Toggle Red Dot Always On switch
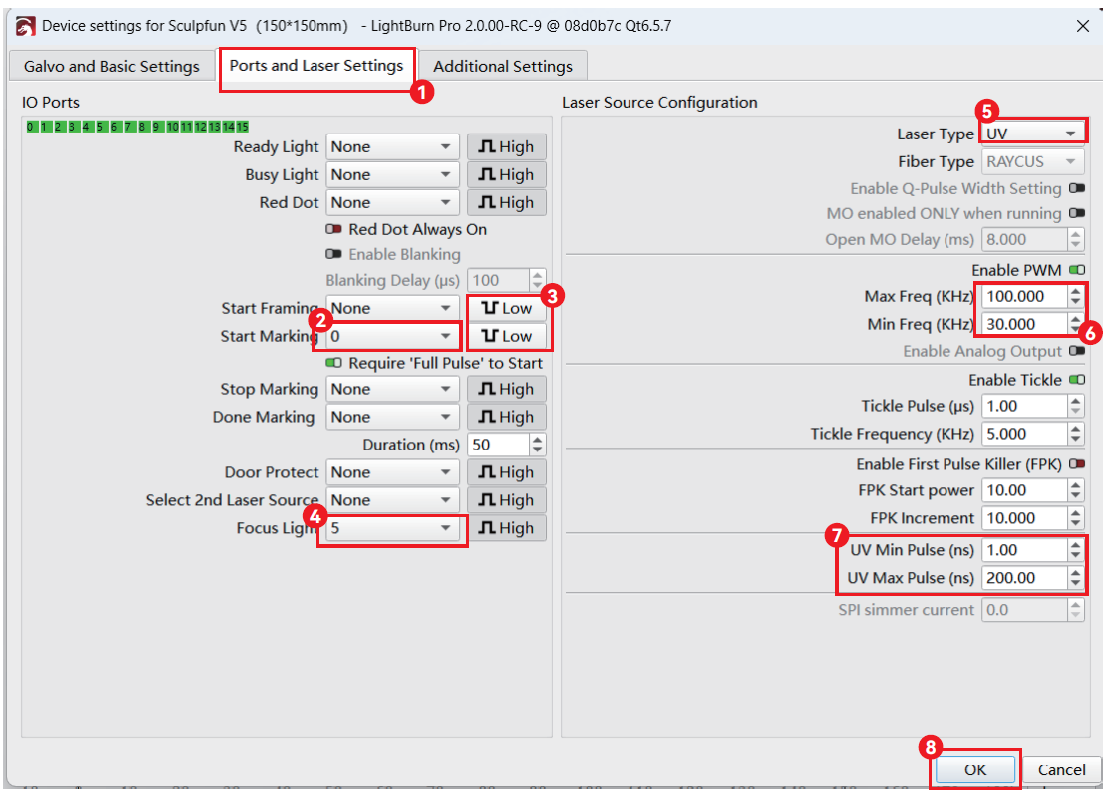1112x796 pixels. 333,230
